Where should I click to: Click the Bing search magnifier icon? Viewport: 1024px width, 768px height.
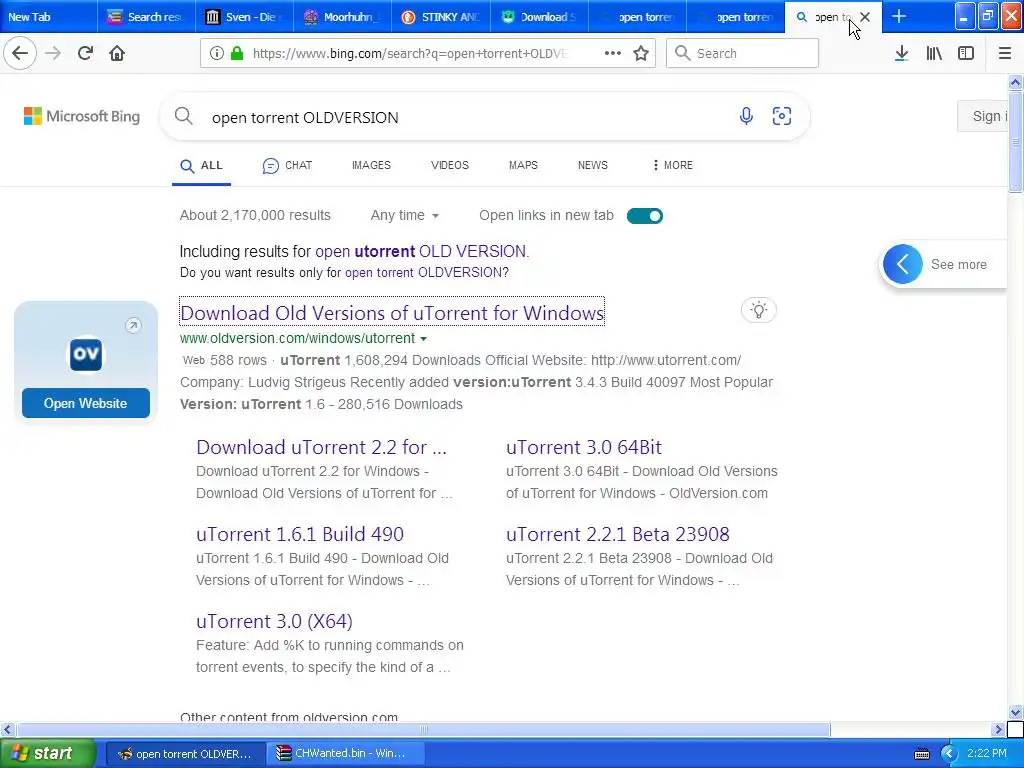[x=184, y=116]
